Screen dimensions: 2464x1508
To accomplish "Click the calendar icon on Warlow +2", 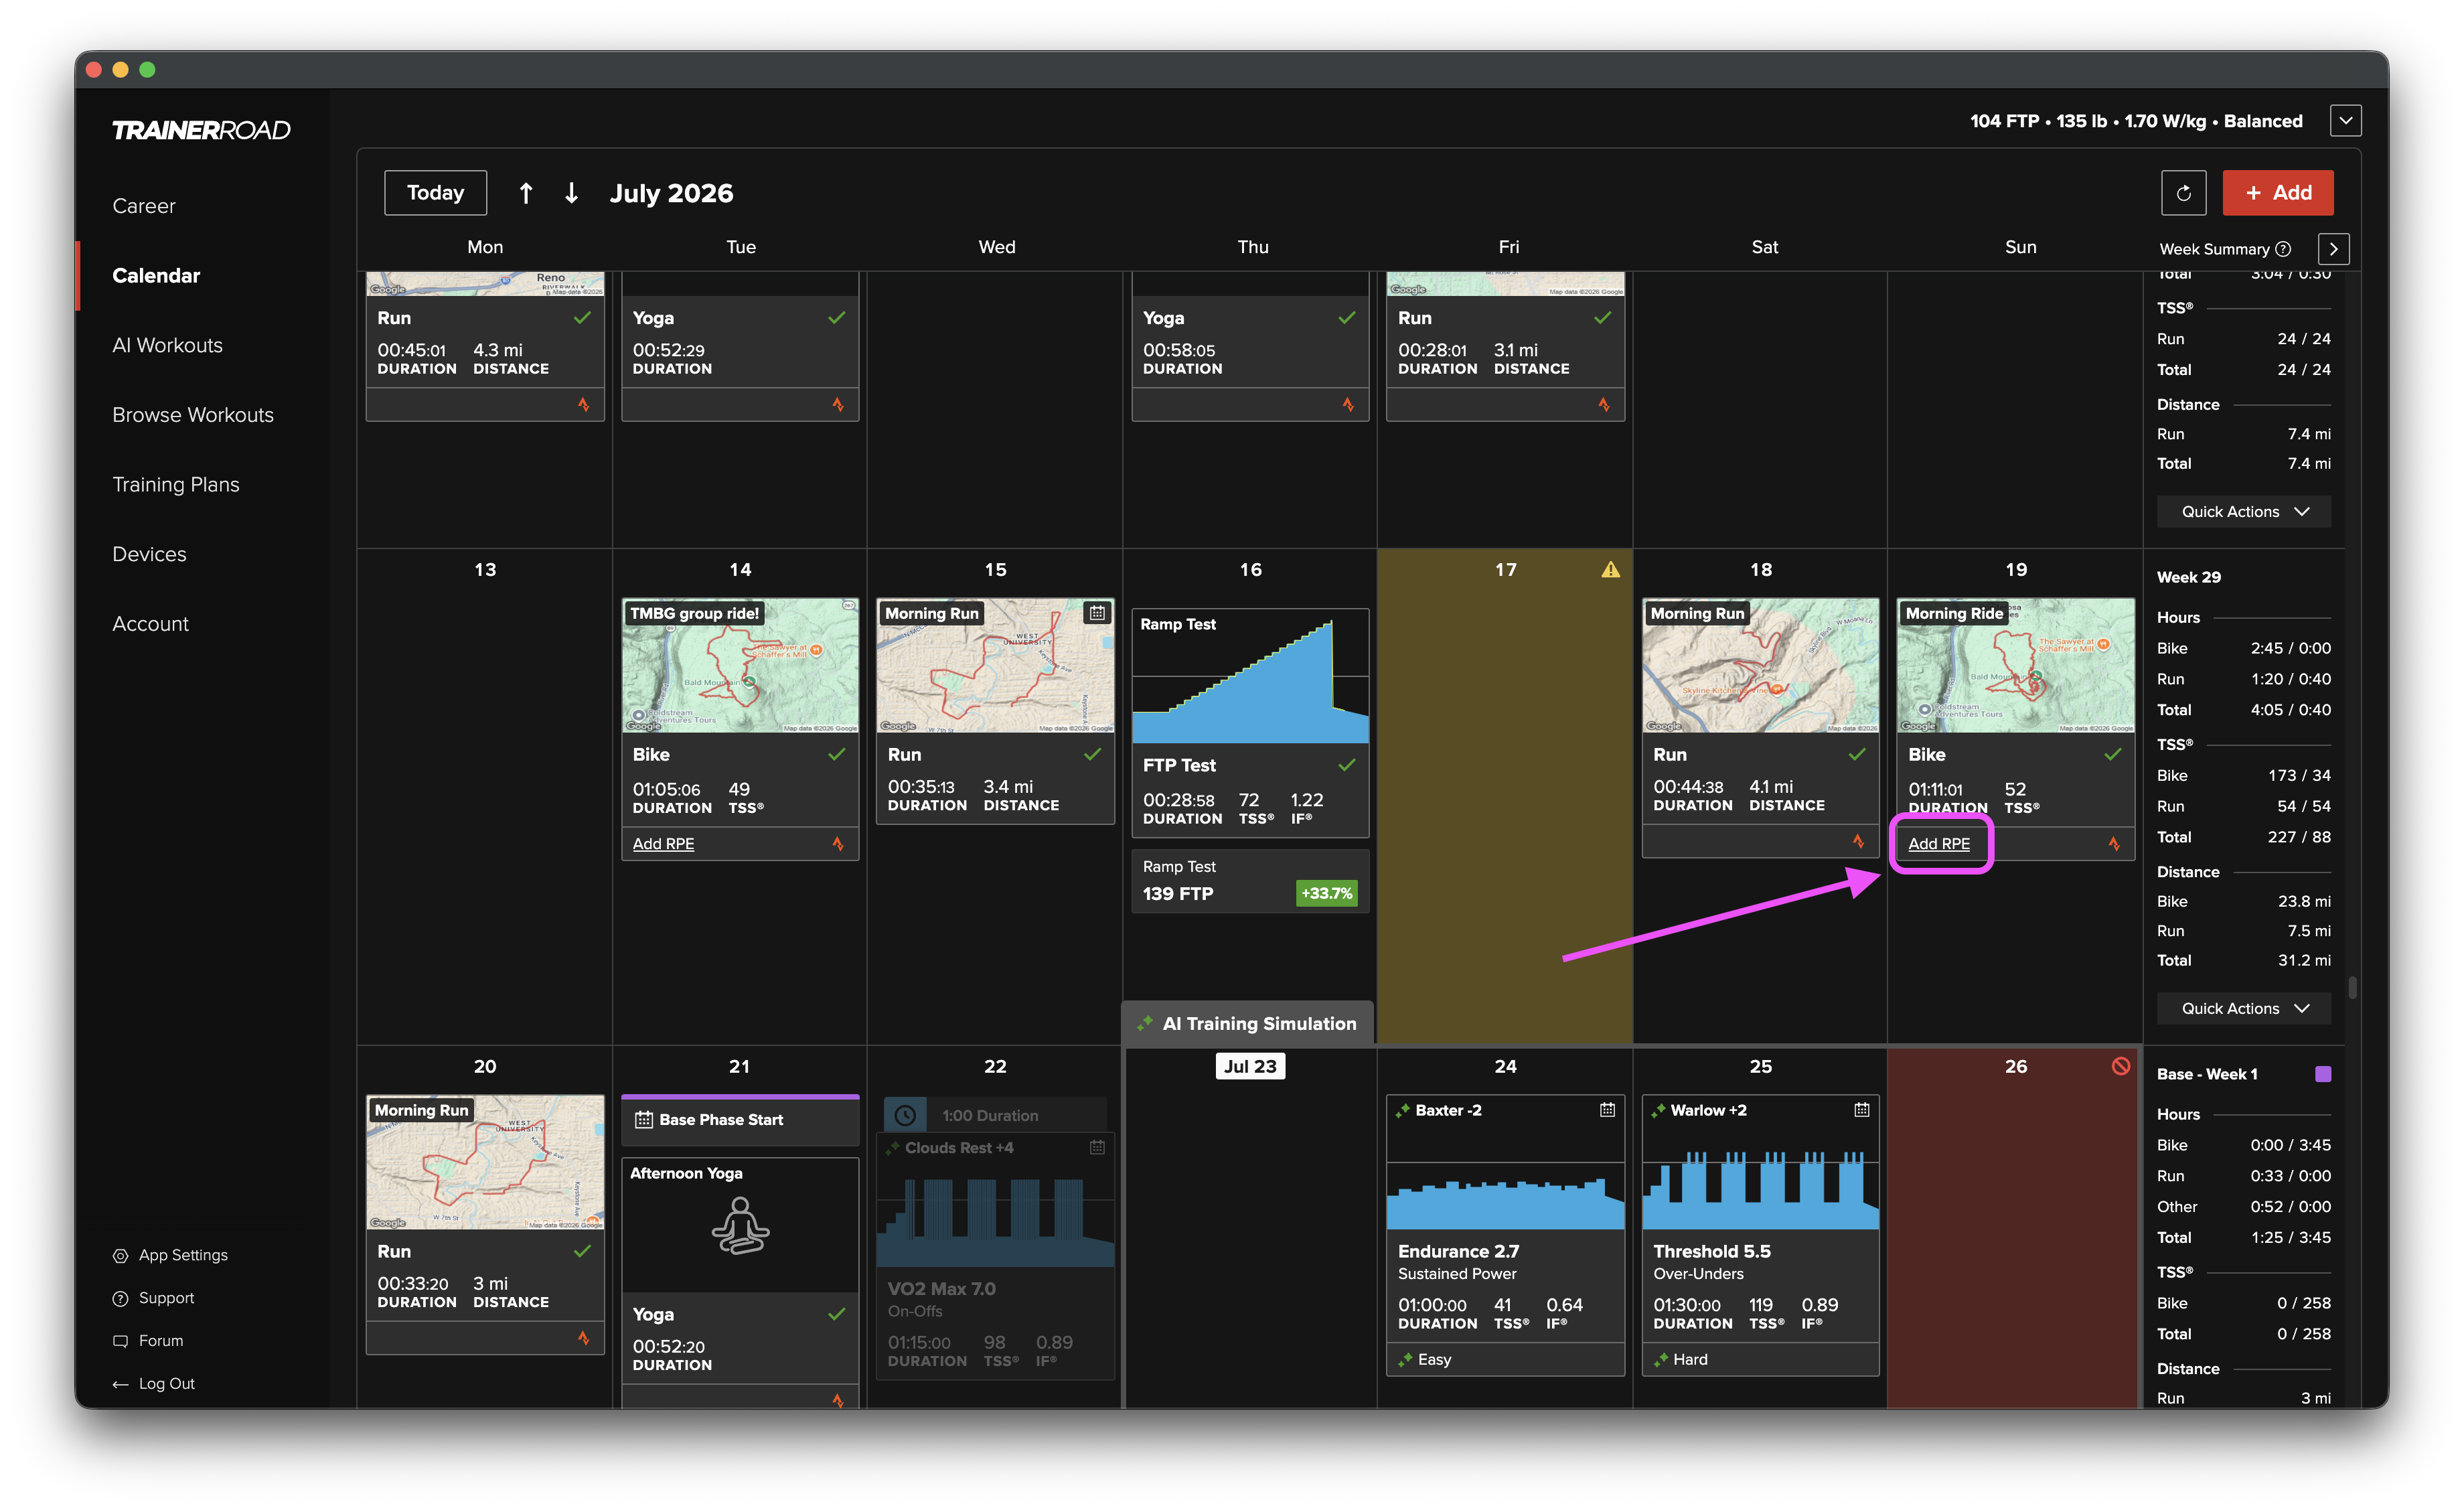I will 1862,1110.
